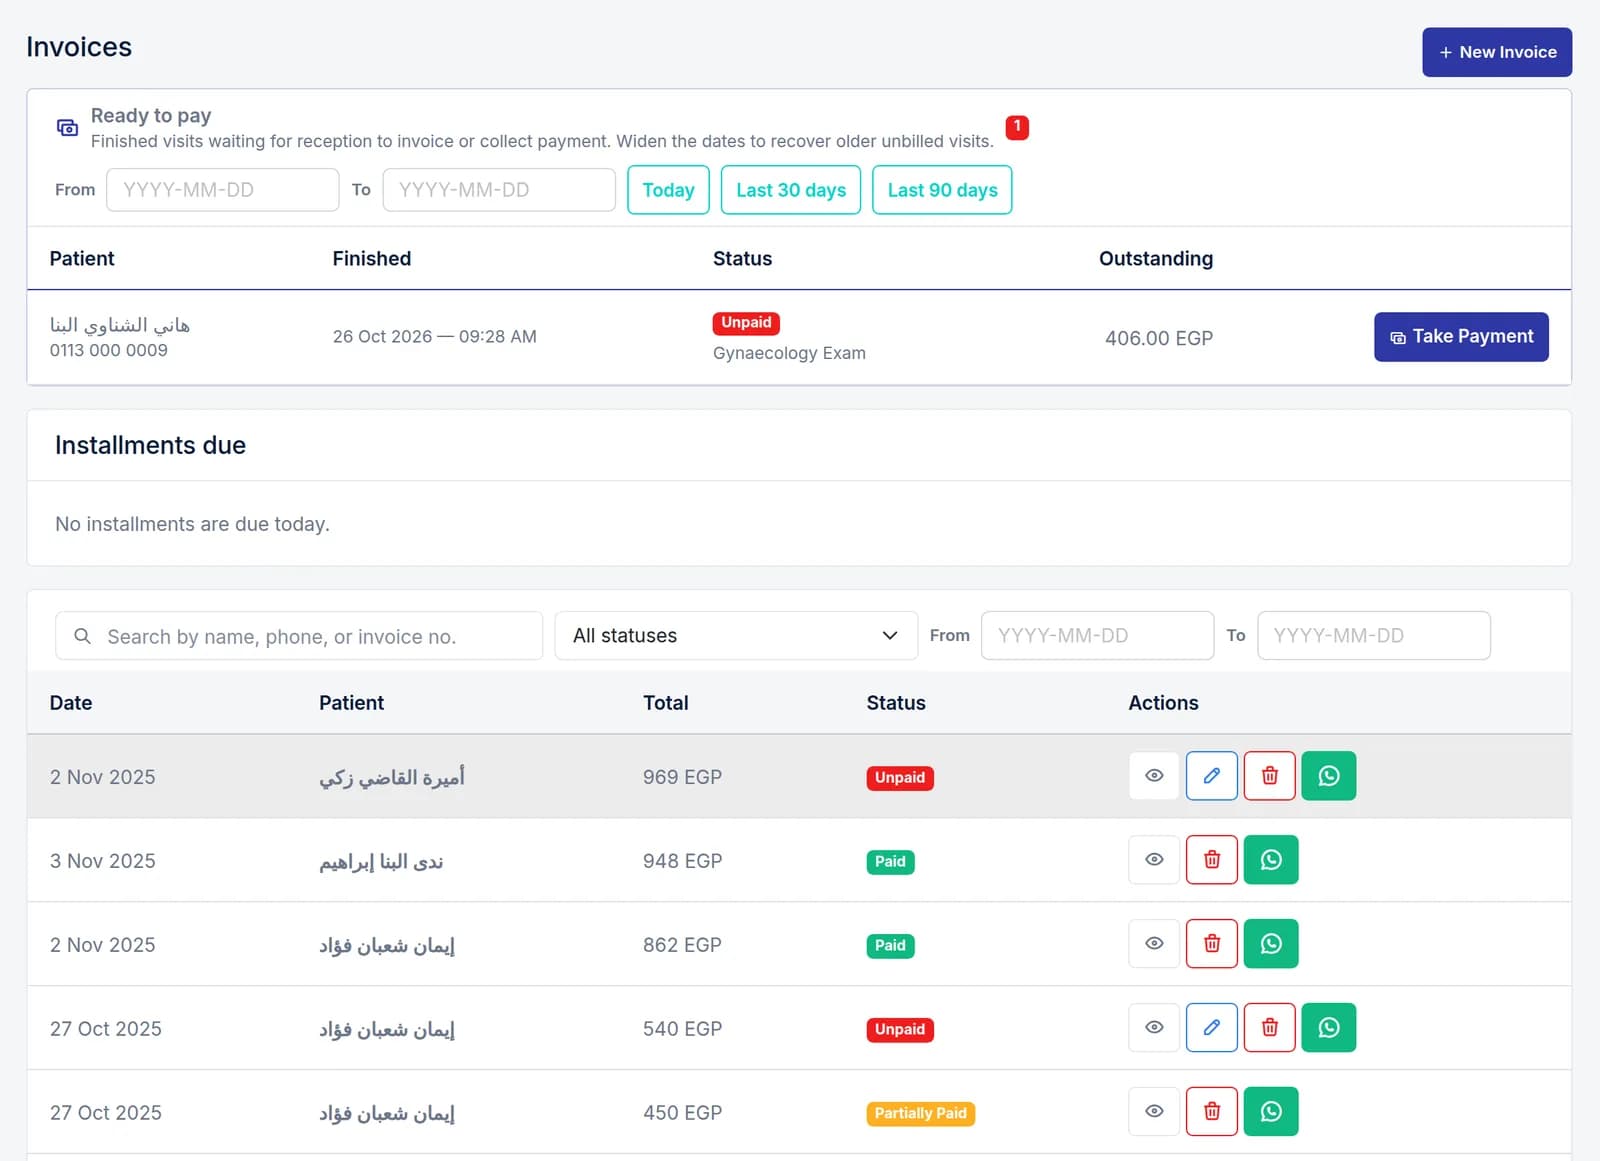View the 862 EGP invoice

click(1154, 944)
